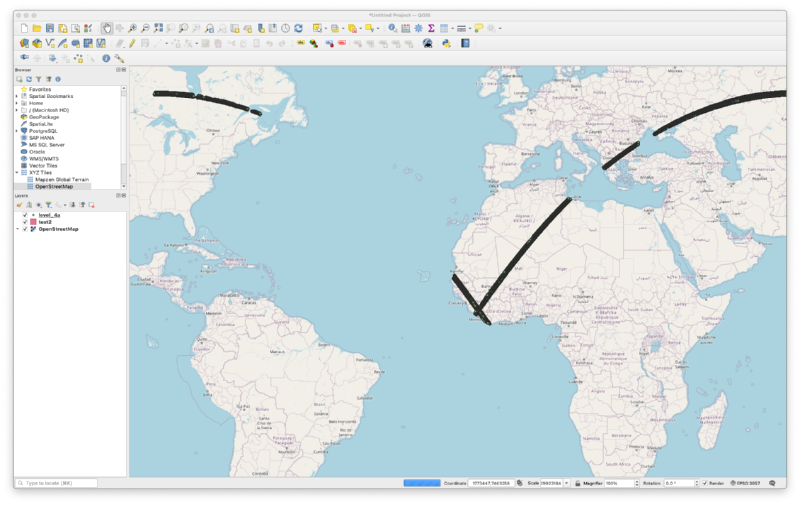Click the EPSG:3857 CRS button
The height and width of the screenshot is (505, 800).
(x=745, y=483)
